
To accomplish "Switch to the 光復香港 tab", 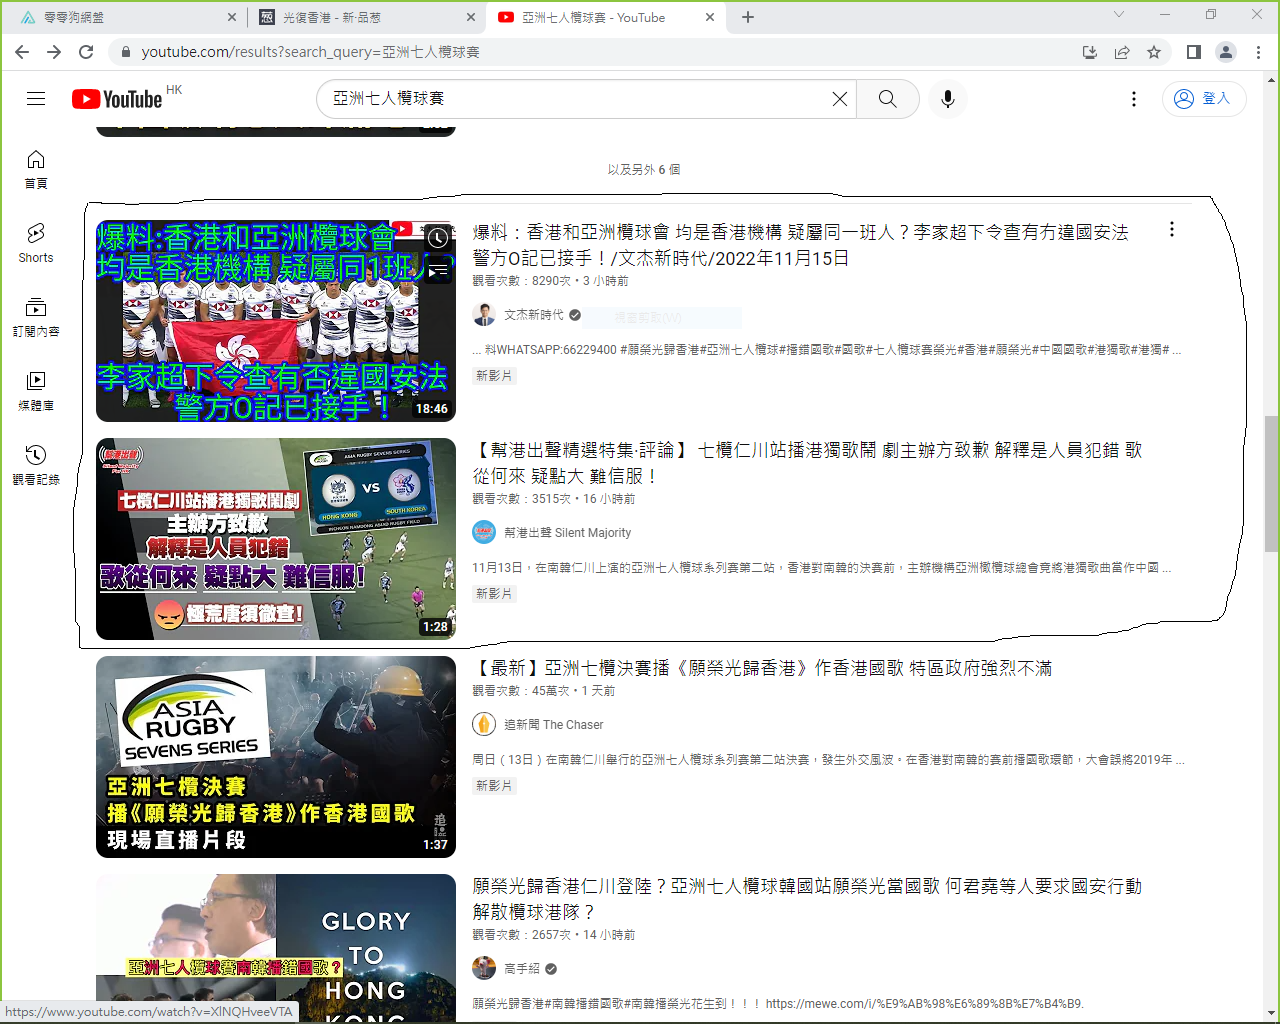I will (x=365, y=17).
